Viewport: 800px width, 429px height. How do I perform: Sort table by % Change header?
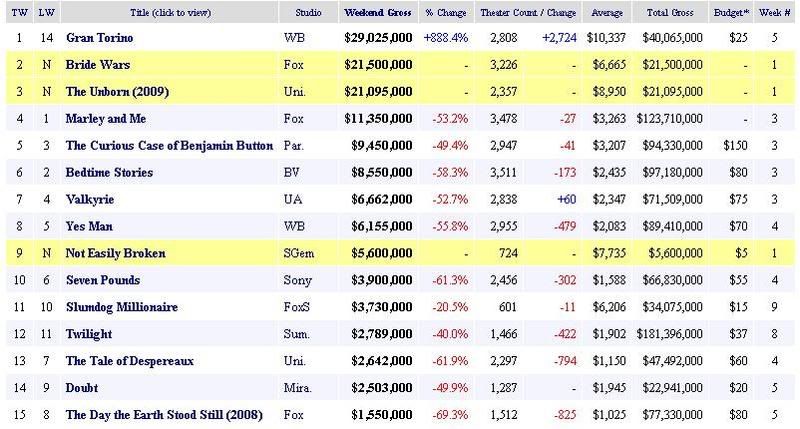point(447,13)
